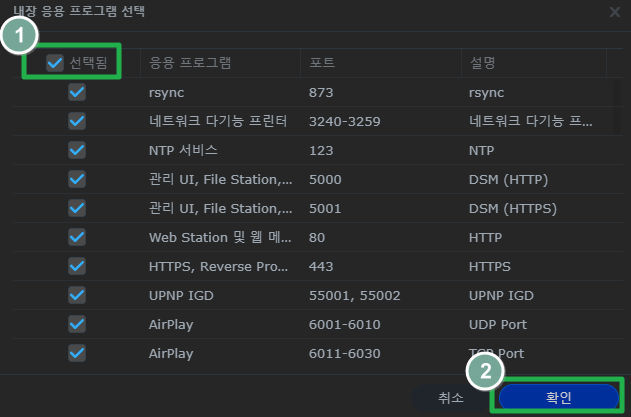Disable the NTP 서비스 row checkbox
This screenshot has height=417, width=631.
pyautogui.click(x=77, y=150)
